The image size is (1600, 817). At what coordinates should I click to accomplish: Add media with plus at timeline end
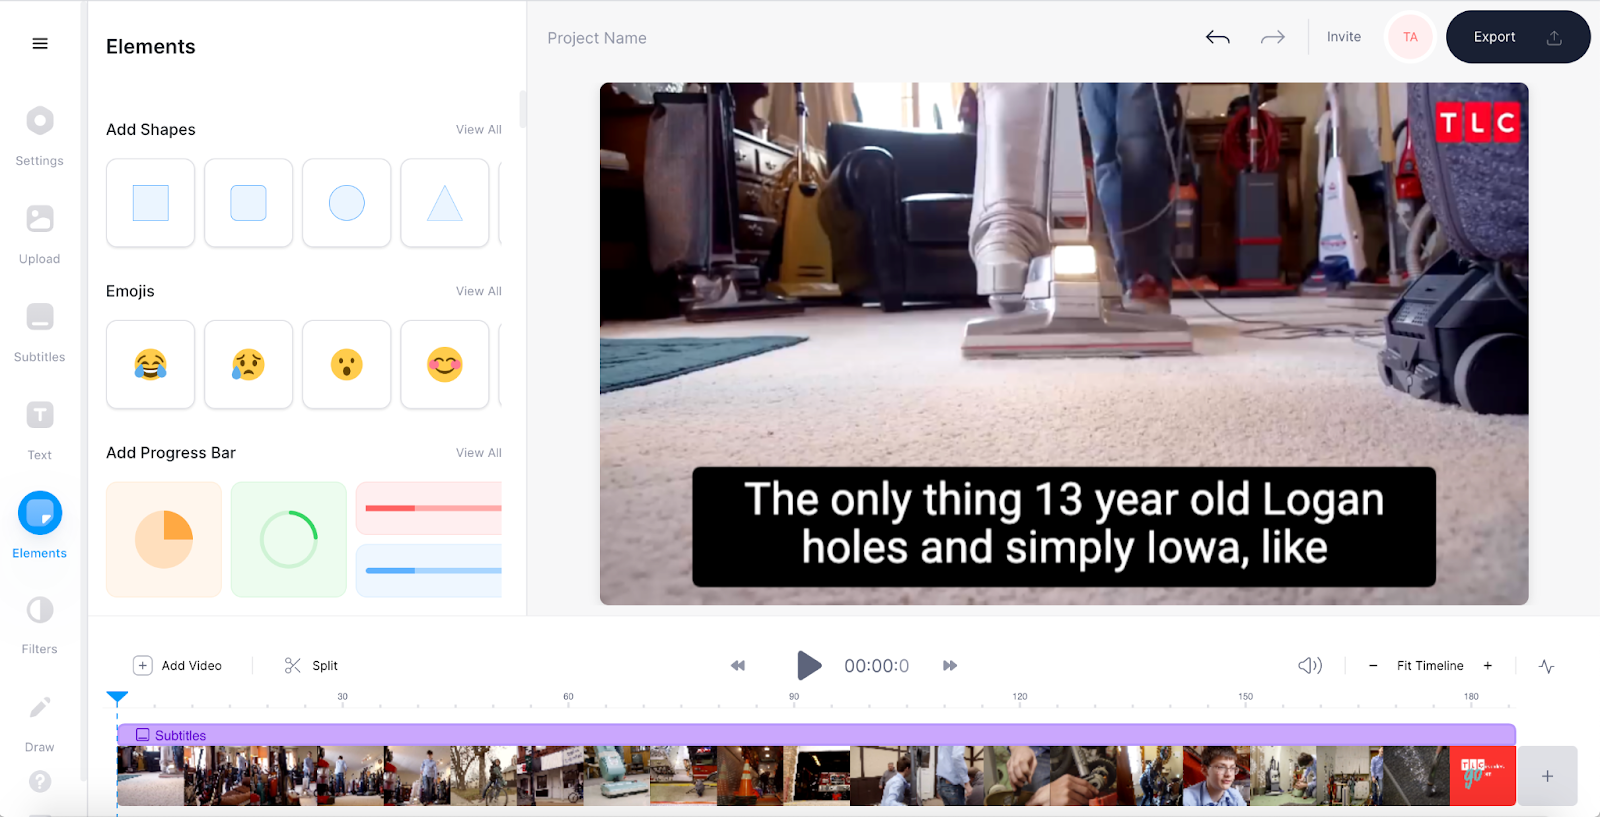[1547, 776]
